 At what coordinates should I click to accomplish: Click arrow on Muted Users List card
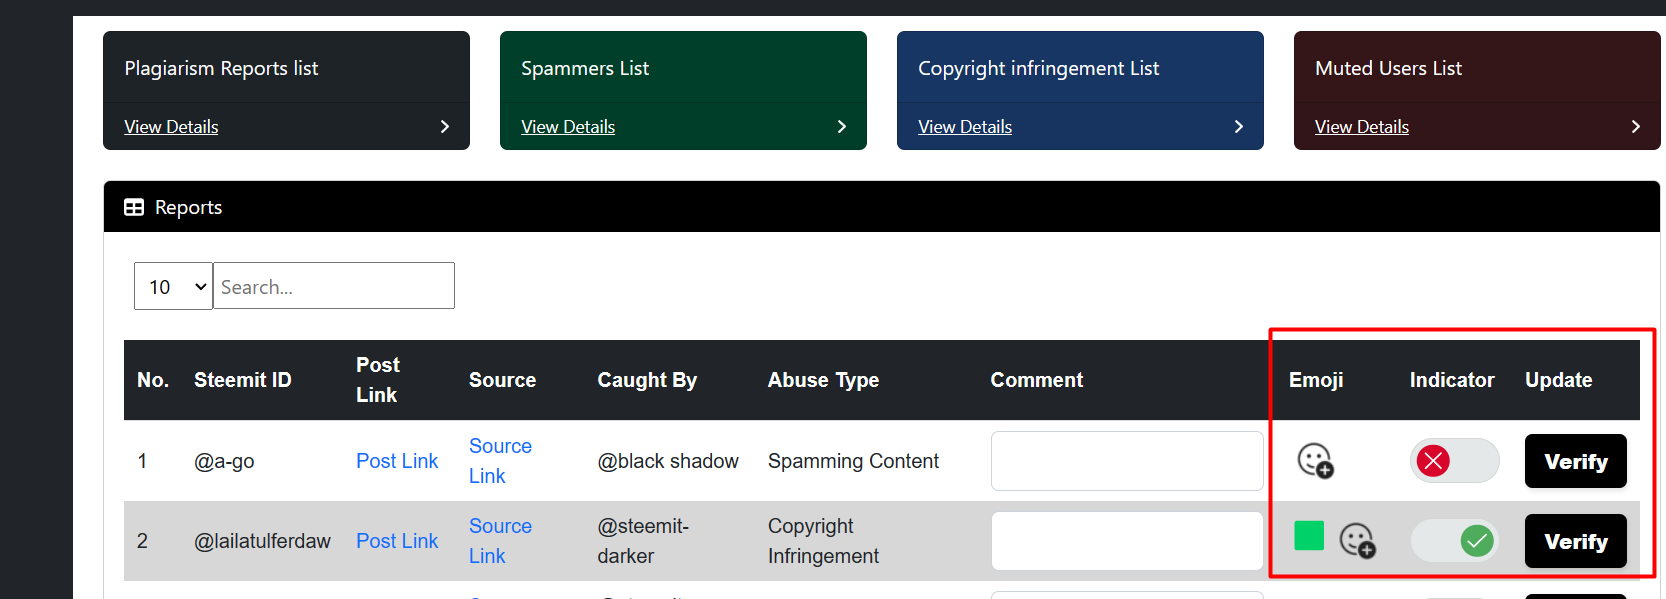coord(1636,127)
